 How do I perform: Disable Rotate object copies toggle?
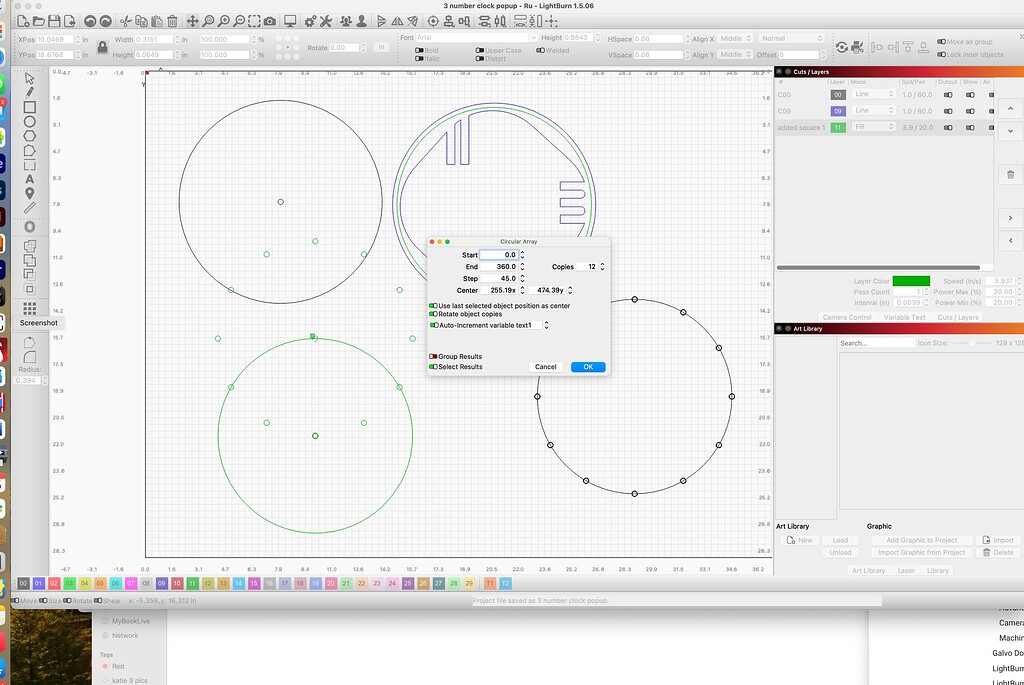(432, 314)
